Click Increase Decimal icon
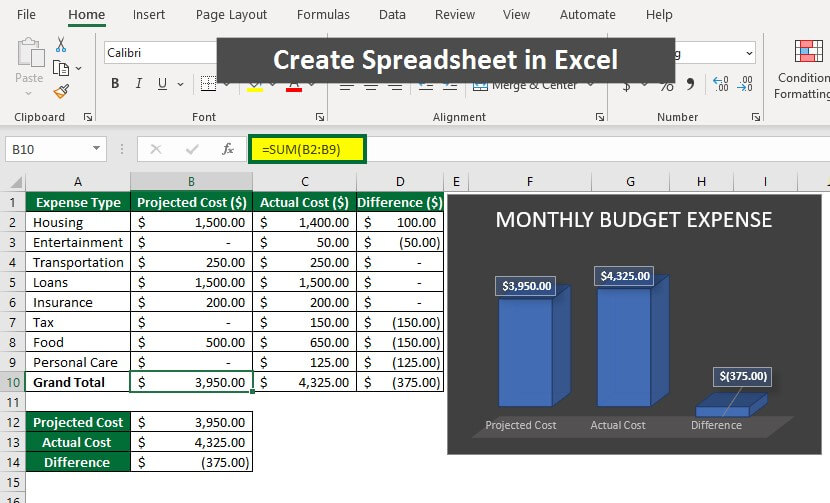This screenshot has height=503, width=830. [720, 84]
